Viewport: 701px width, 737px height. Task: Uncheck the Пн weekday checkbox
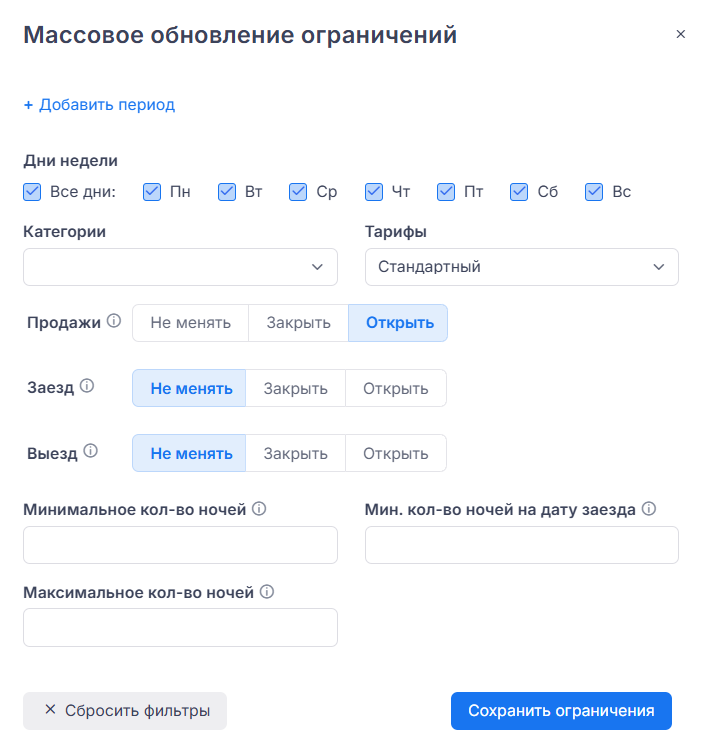coord(152,192)
